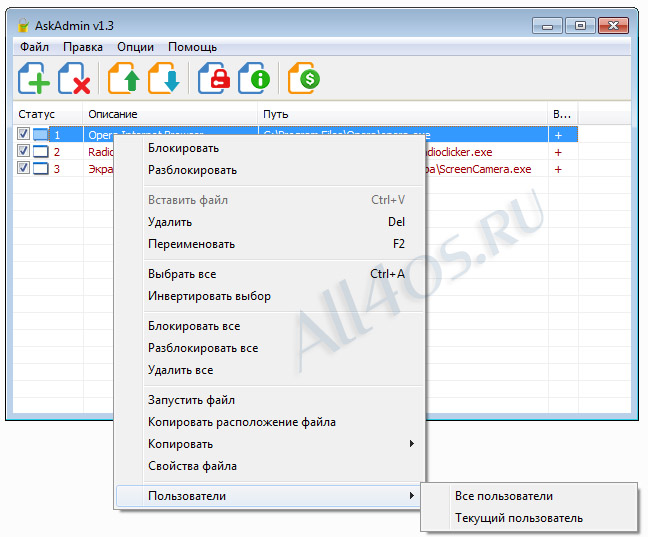This screenshot has width=648, height=537.
Task: Open the Правка menu
Action: 83,47
